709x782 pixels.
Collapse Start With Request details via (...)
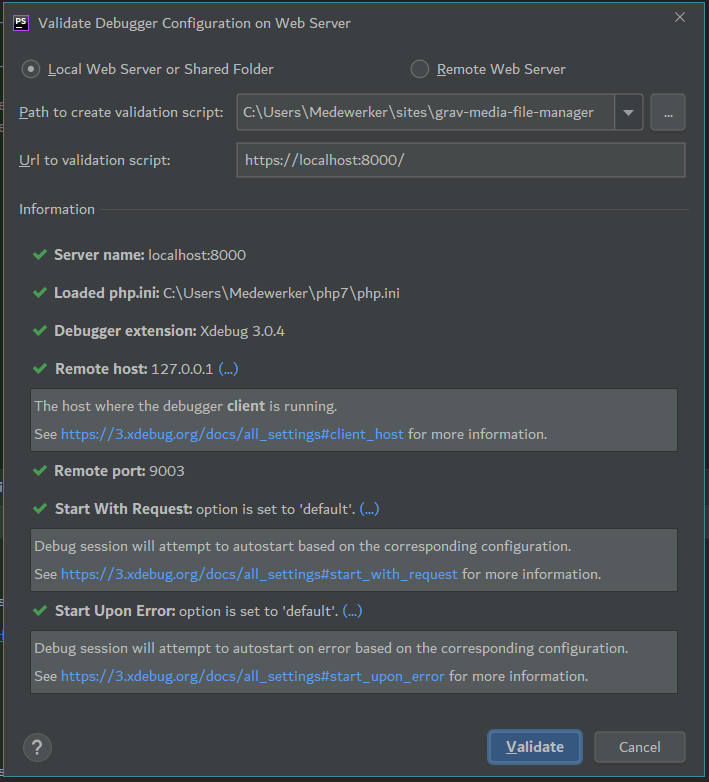tap(369, 509)
